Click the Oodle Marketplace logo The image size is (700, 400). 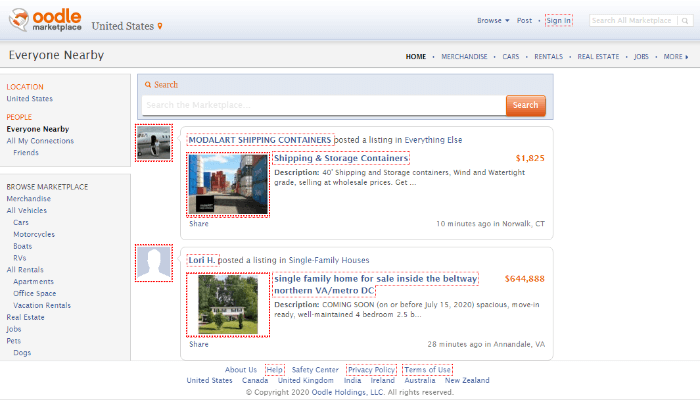click(x=45, y=21)
